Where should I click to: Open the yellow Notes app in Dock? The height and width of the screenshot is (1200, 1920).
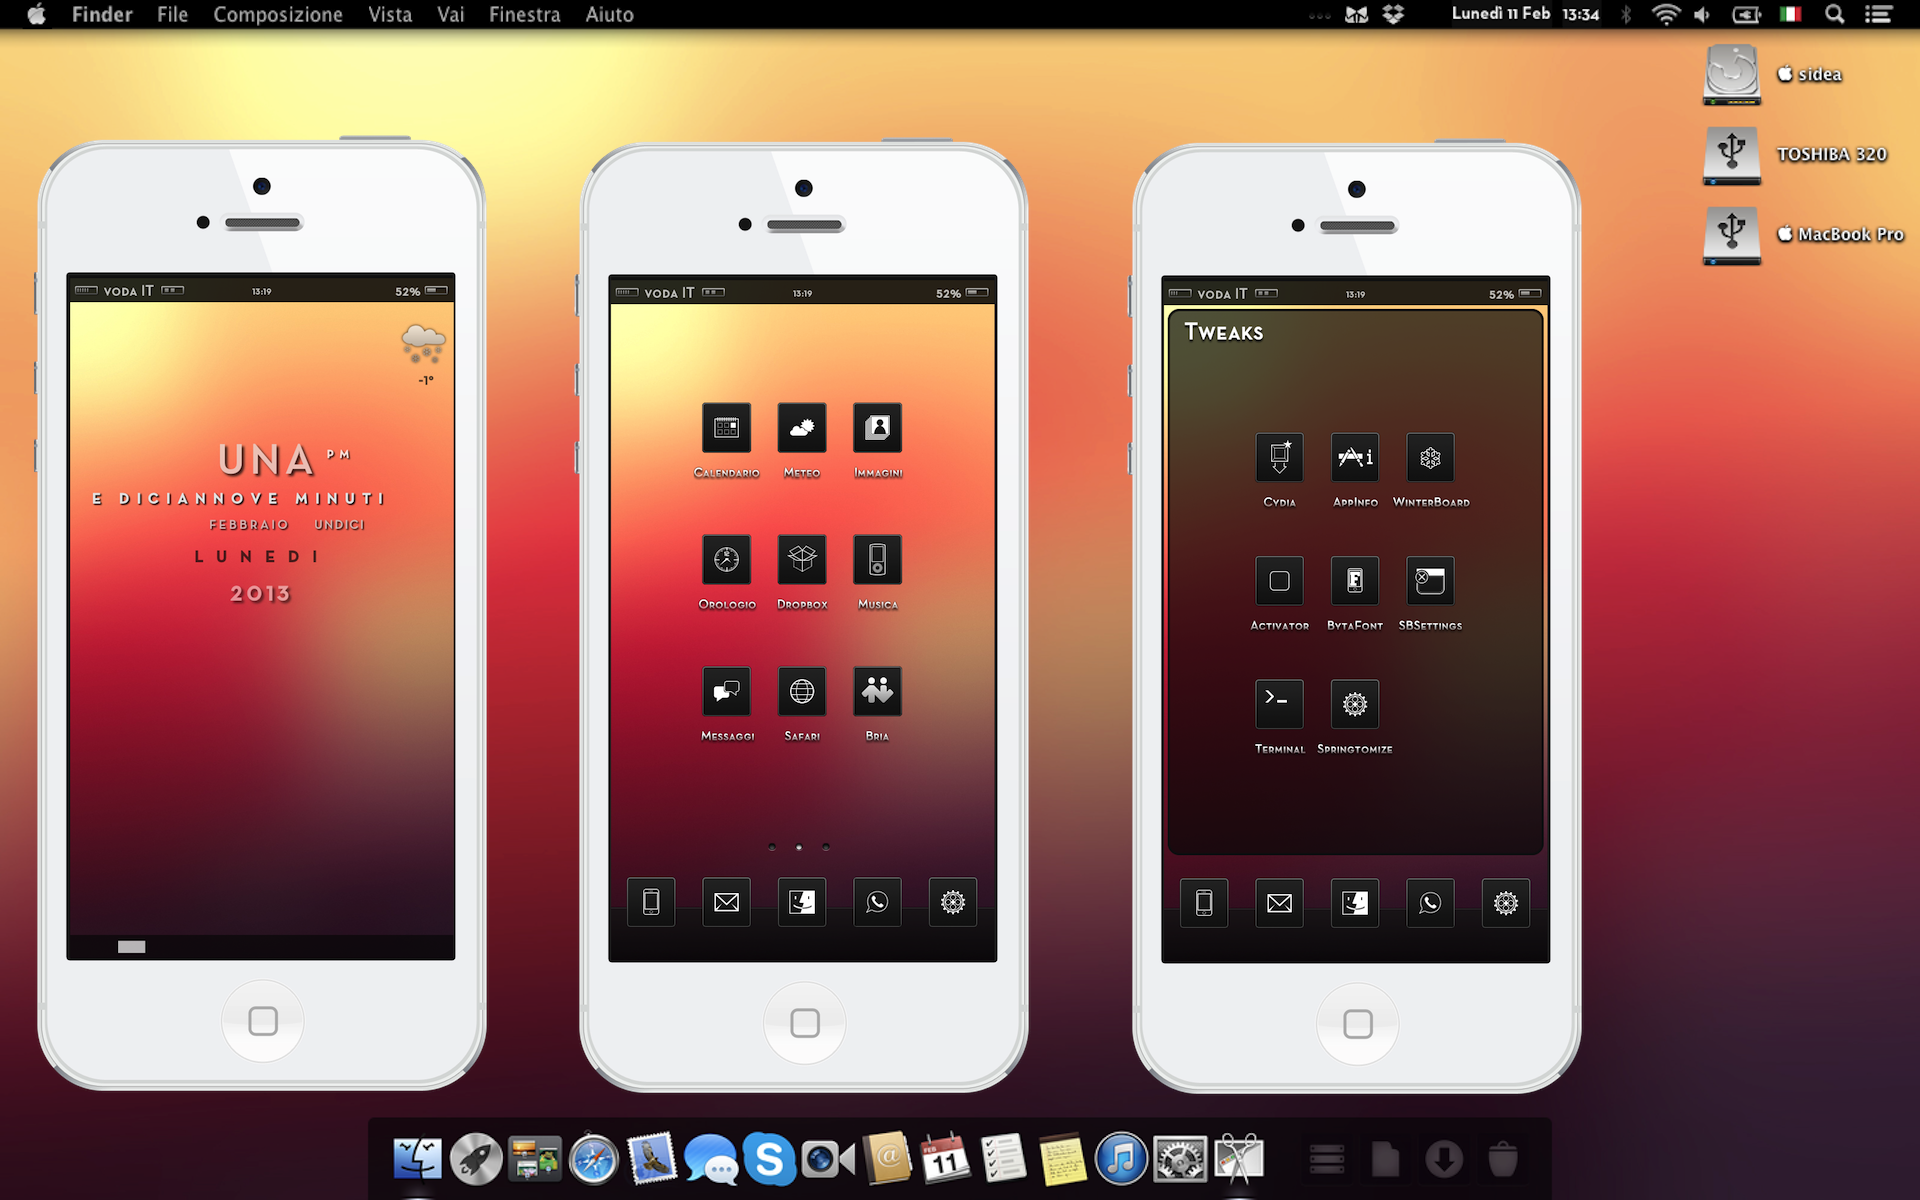click(x=1062, y=1160)
